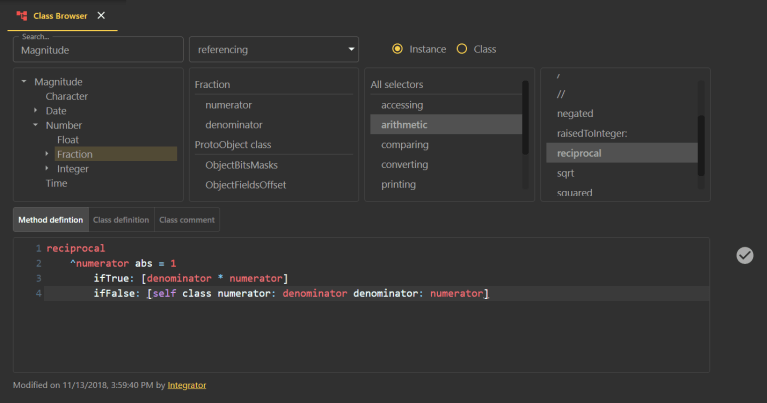Open the referencing dropdown
The width and height of the screenshot is (767, 403).
coord(273,49)
